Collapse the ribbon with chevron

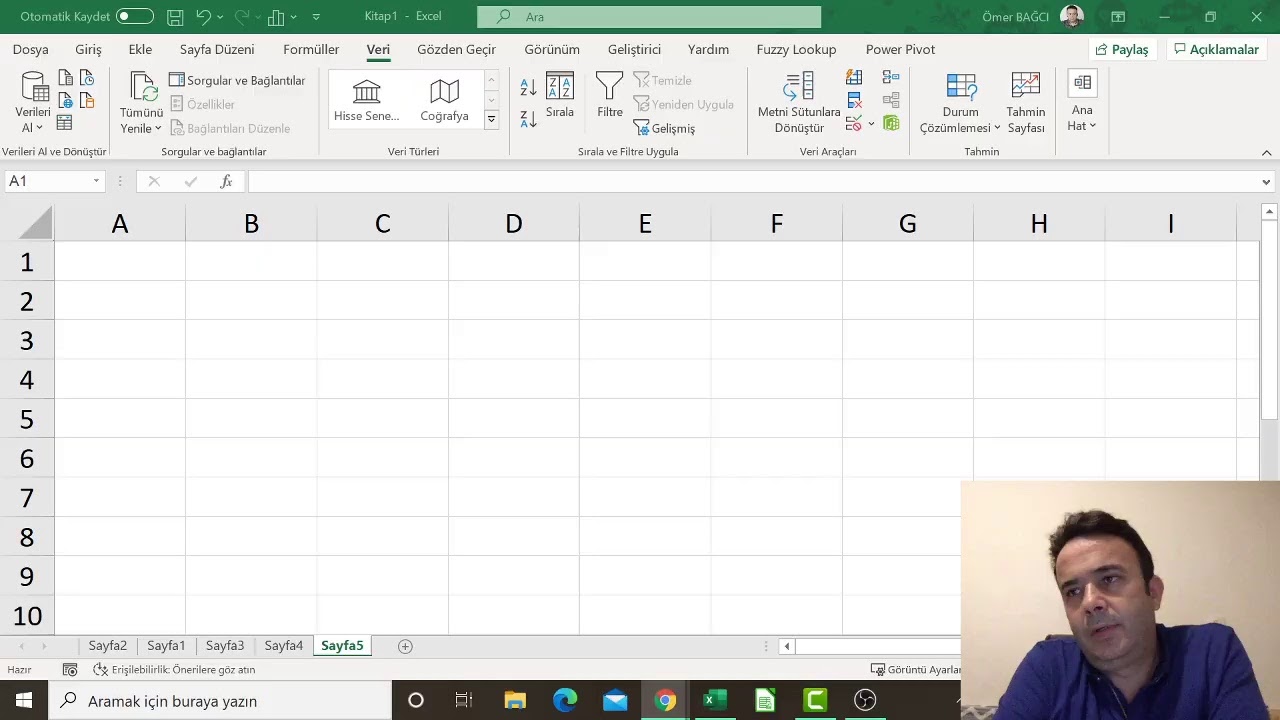coord(1266,153)
